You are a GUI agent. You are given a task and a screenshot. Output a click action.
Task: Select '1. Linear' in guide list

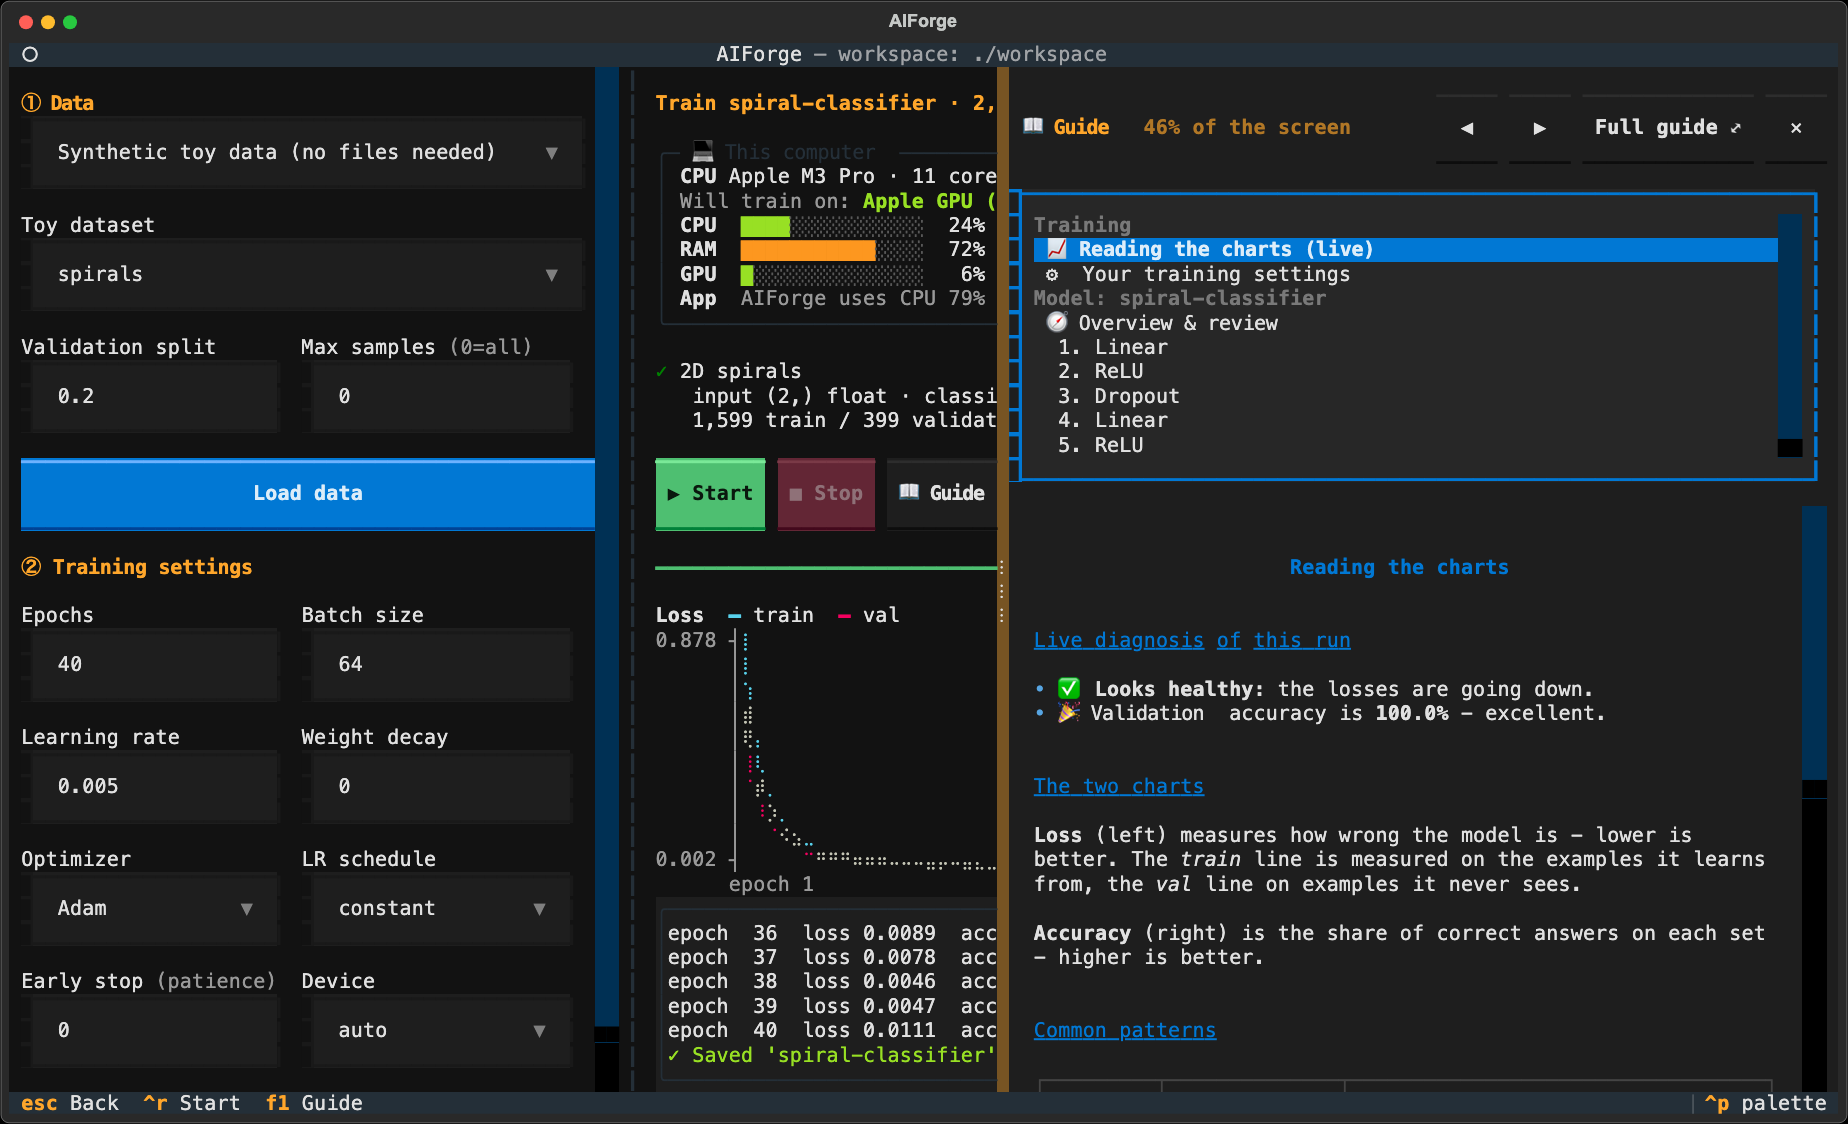click(1405, 347)
